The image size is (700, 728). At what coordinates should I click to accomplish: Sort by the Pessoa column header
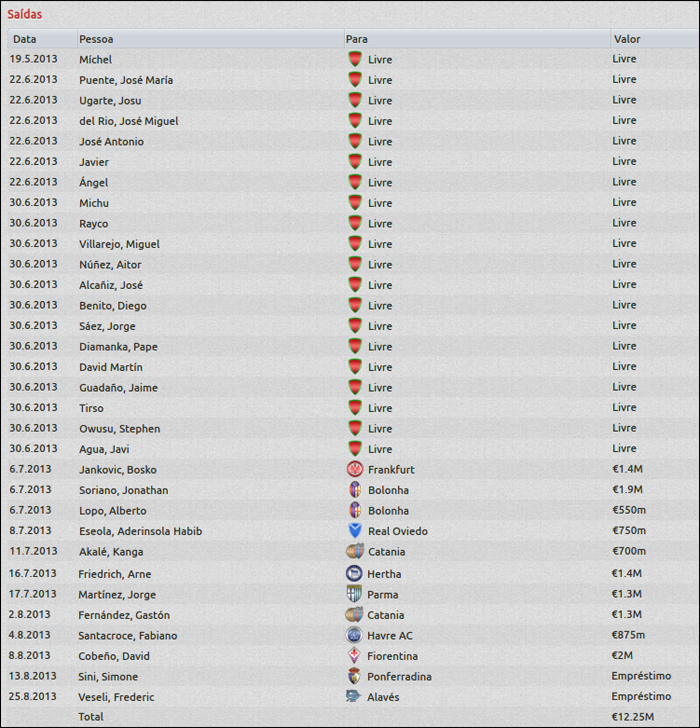click(x=96, y=39)
